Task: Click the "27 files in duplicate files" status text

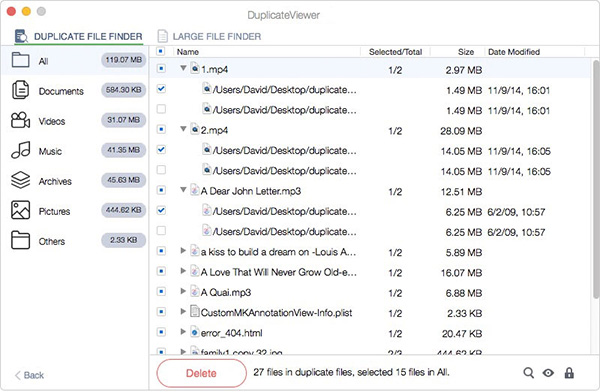Action: [x=351, y=372]
